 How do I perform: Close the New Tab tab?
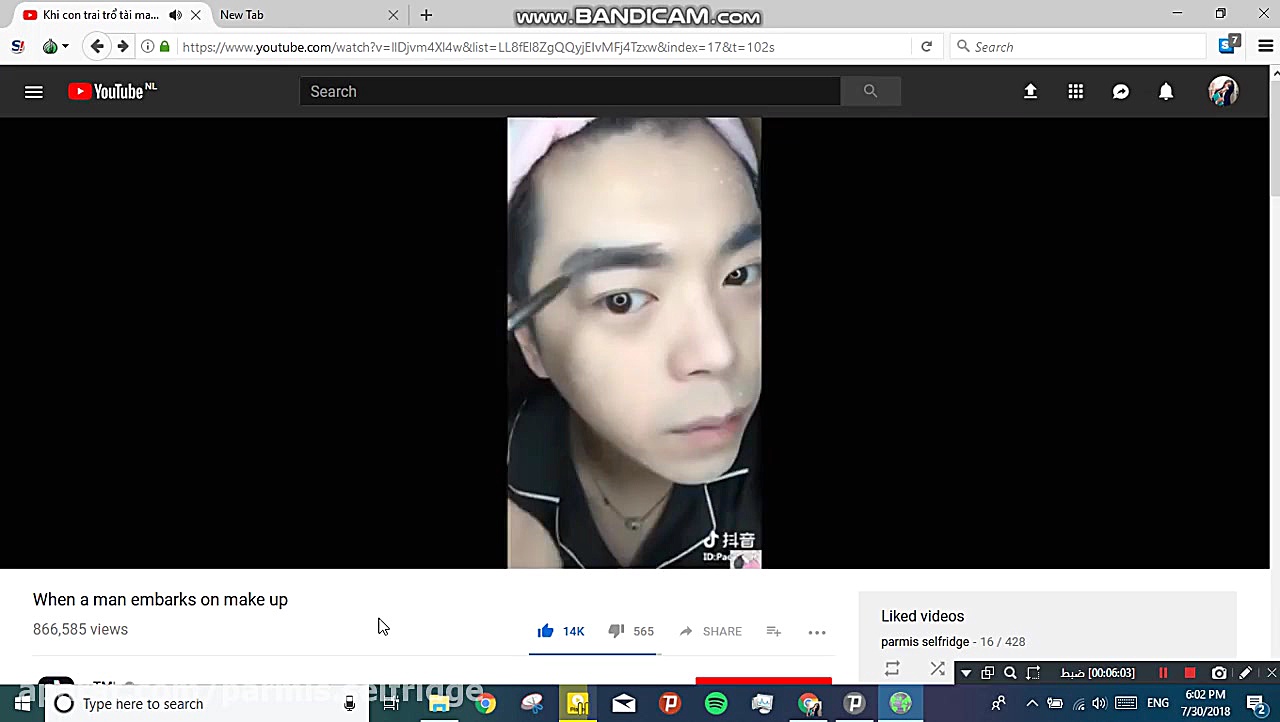(393, 15)
